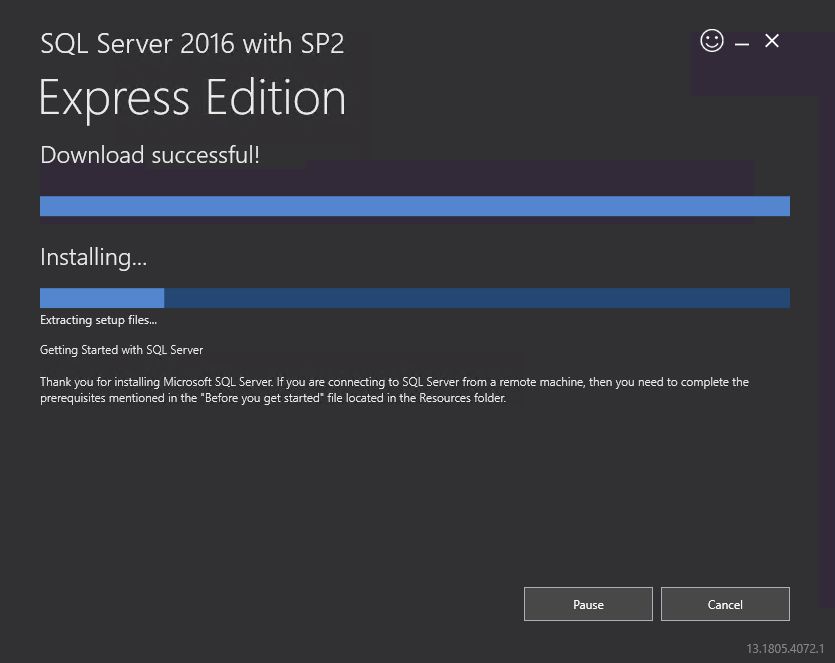Screen dimensions: 835x663
Task: Select the feedback emoticon in the title bar
Action: 711,41
